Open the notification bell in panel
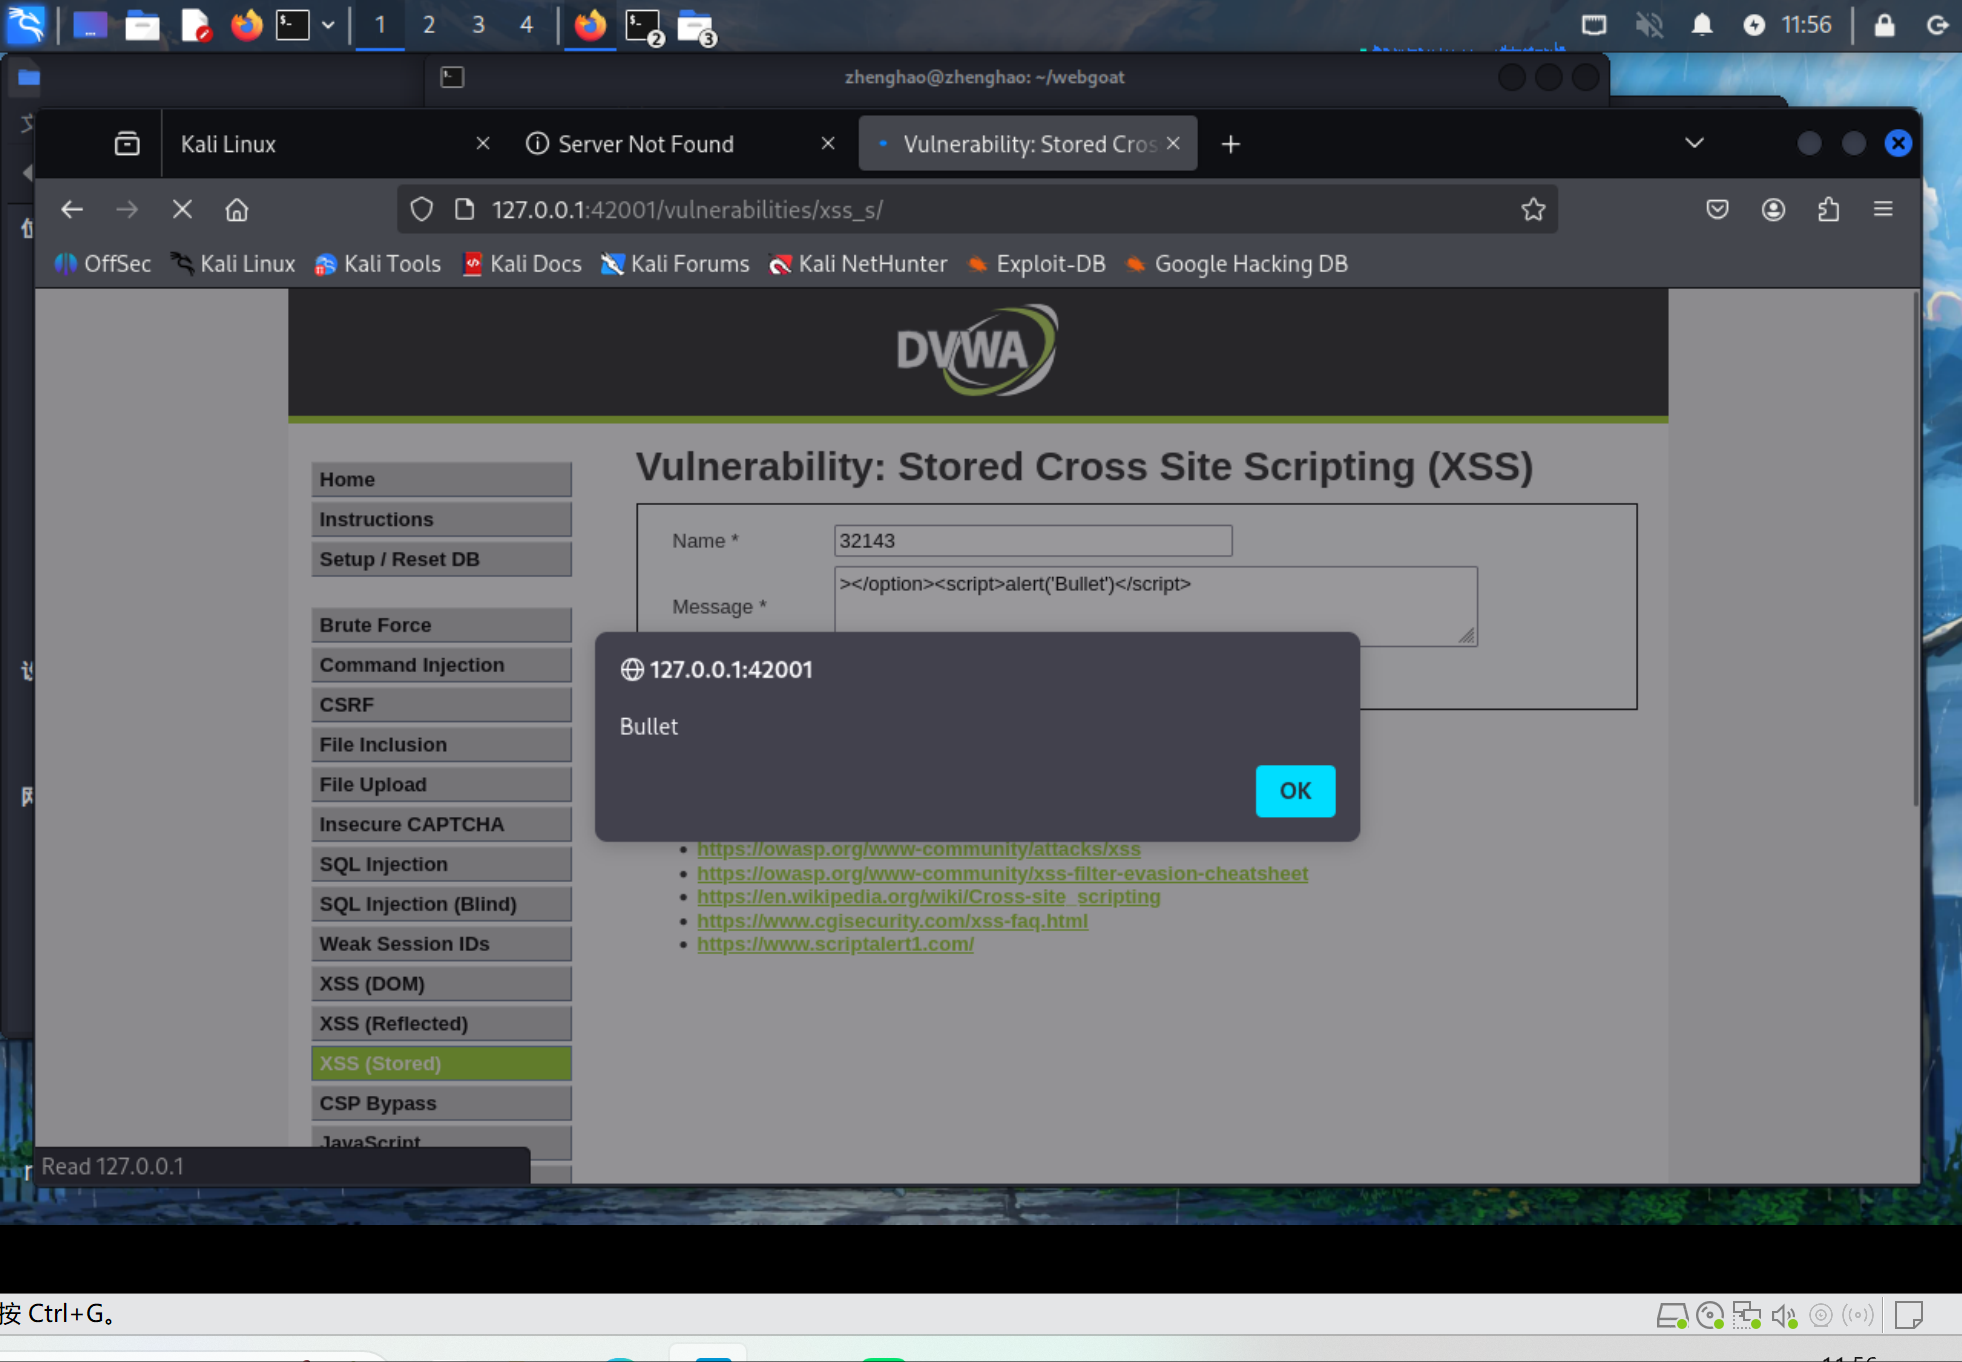 1701,25
